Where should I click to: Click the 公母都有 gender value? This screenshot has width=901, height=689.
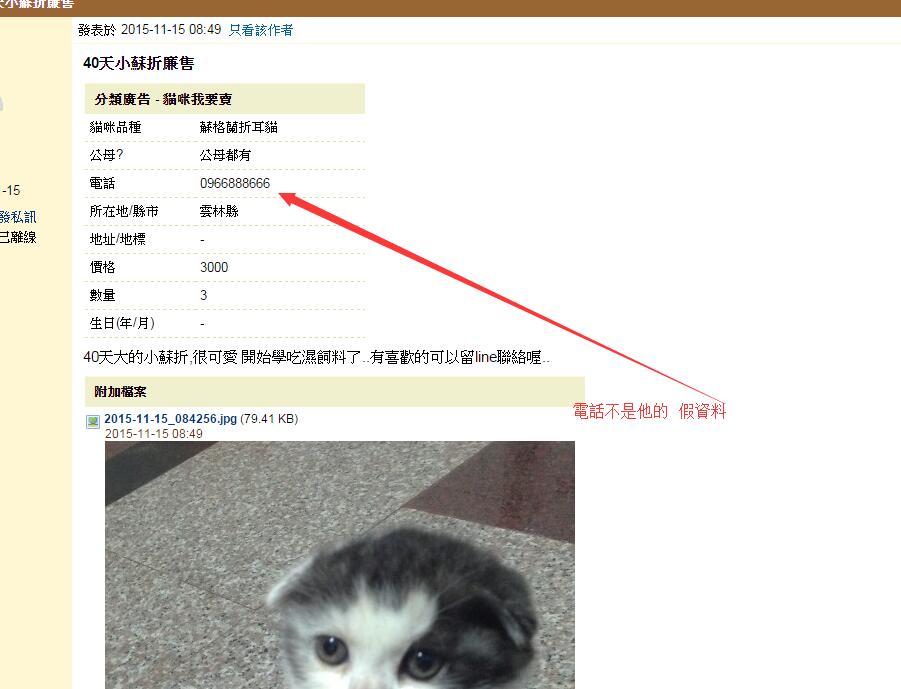(x=225, y=155)
